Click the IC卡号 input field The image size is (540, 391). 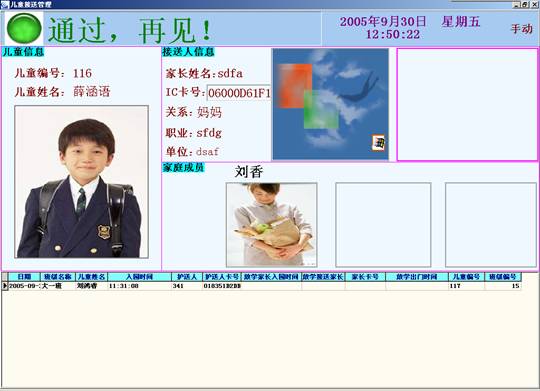[x=239, y=93]
